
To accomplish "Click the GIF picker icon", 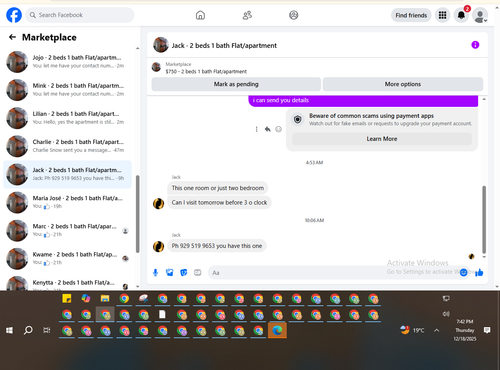I will pyautogui.click(x=198, y=273).
